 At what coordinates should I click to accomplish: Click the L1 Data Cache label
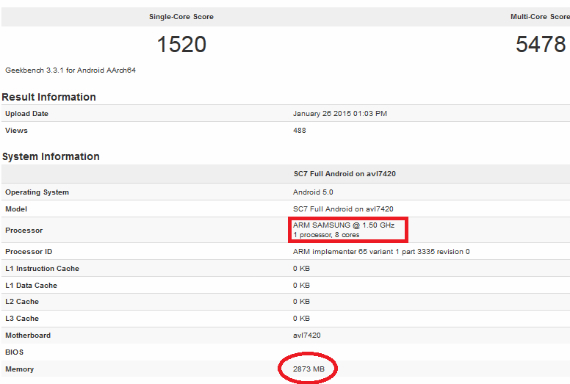click(x=31, y=285)
